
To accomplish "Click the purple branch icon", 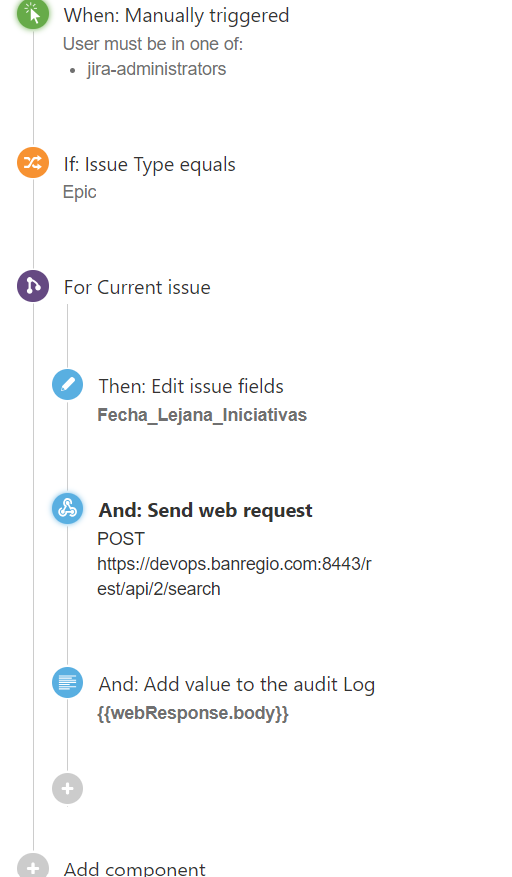I will [x=33, y=286].
